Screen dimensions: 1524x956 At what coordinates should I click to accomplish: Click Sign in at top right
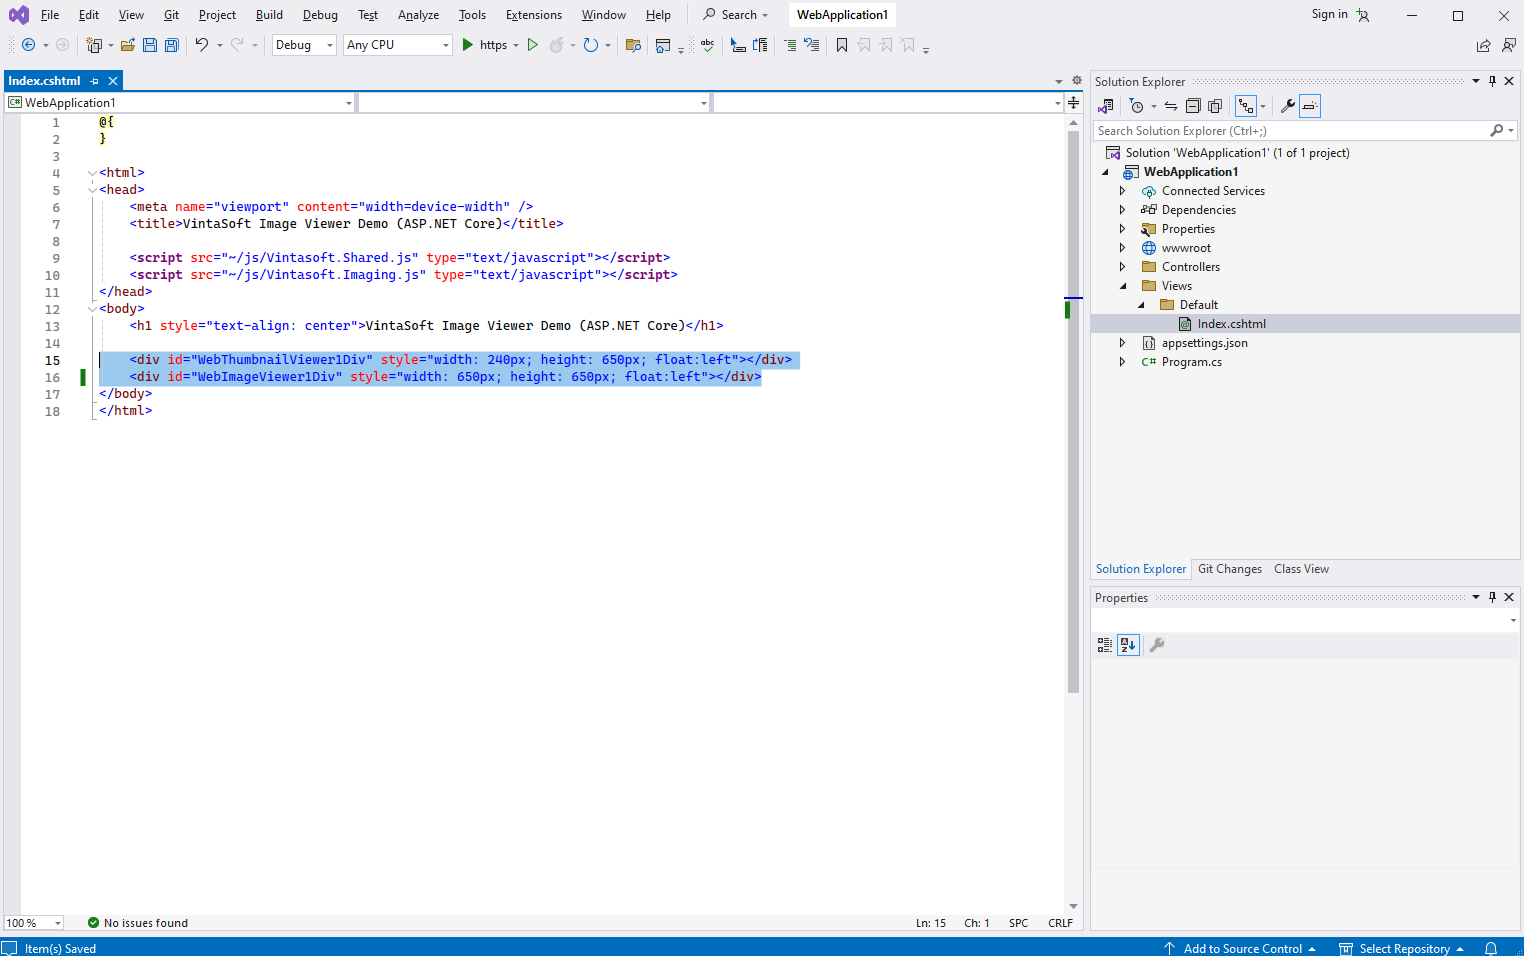(1329, 14)
